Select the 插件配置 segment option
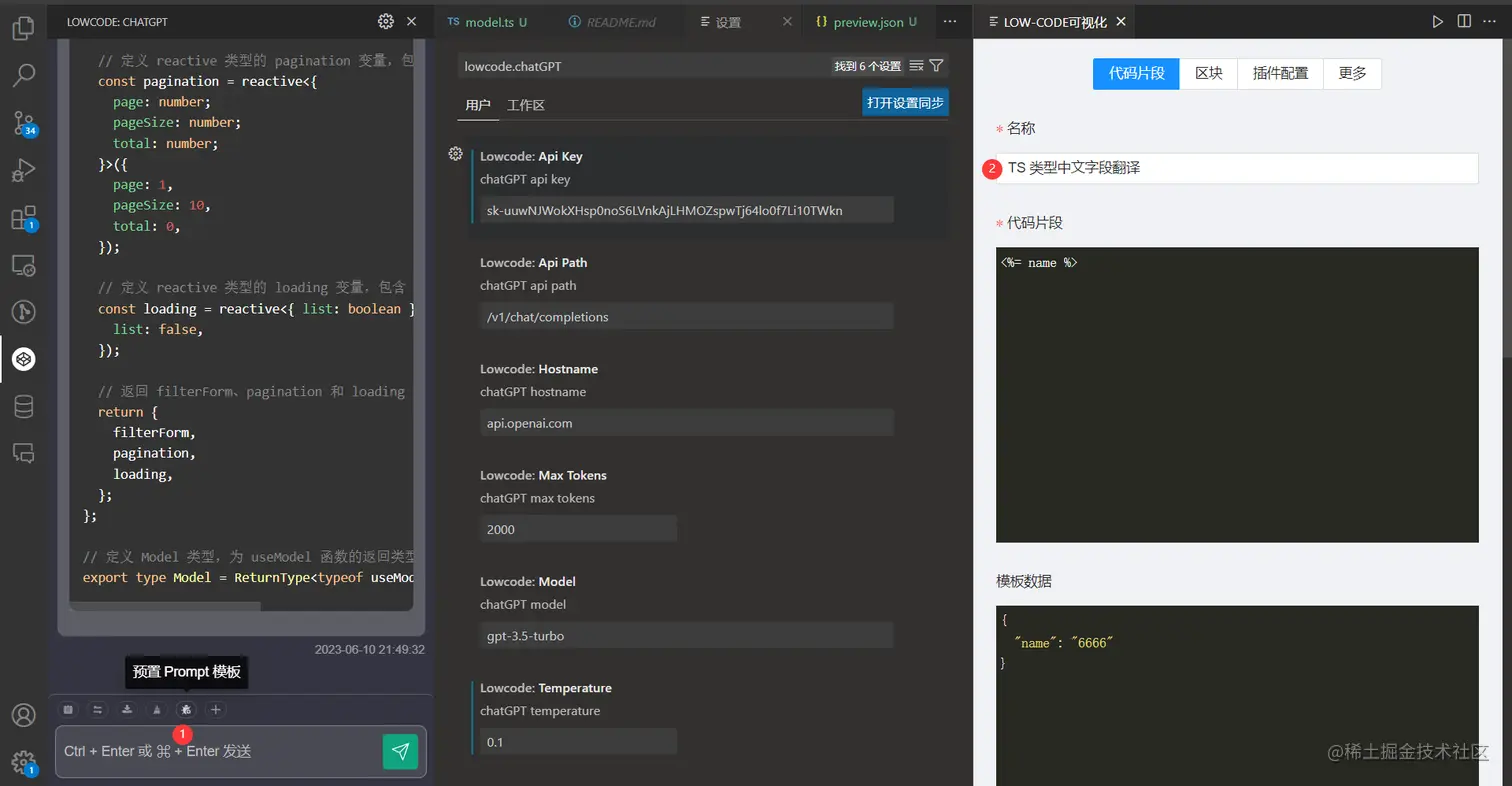This screenshot has width=1512, height=786. tap(1280, 74)
